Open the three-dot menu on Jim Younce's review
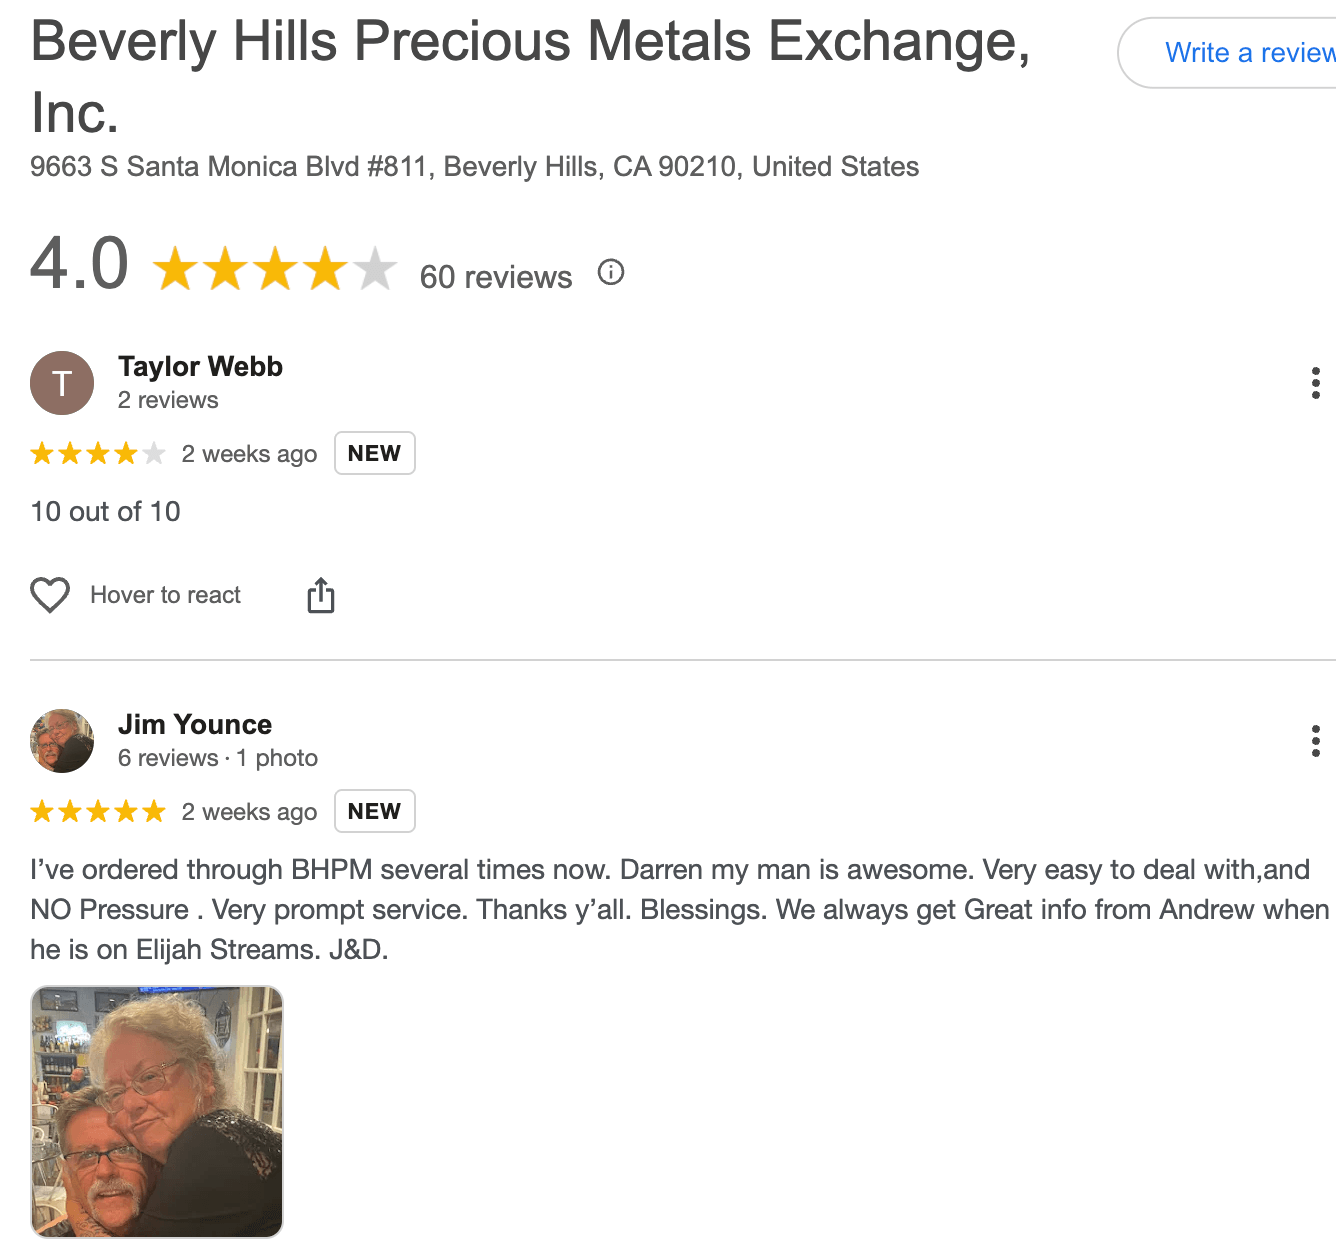This screenshot has width=1336, height=1240. [1315, 740]
